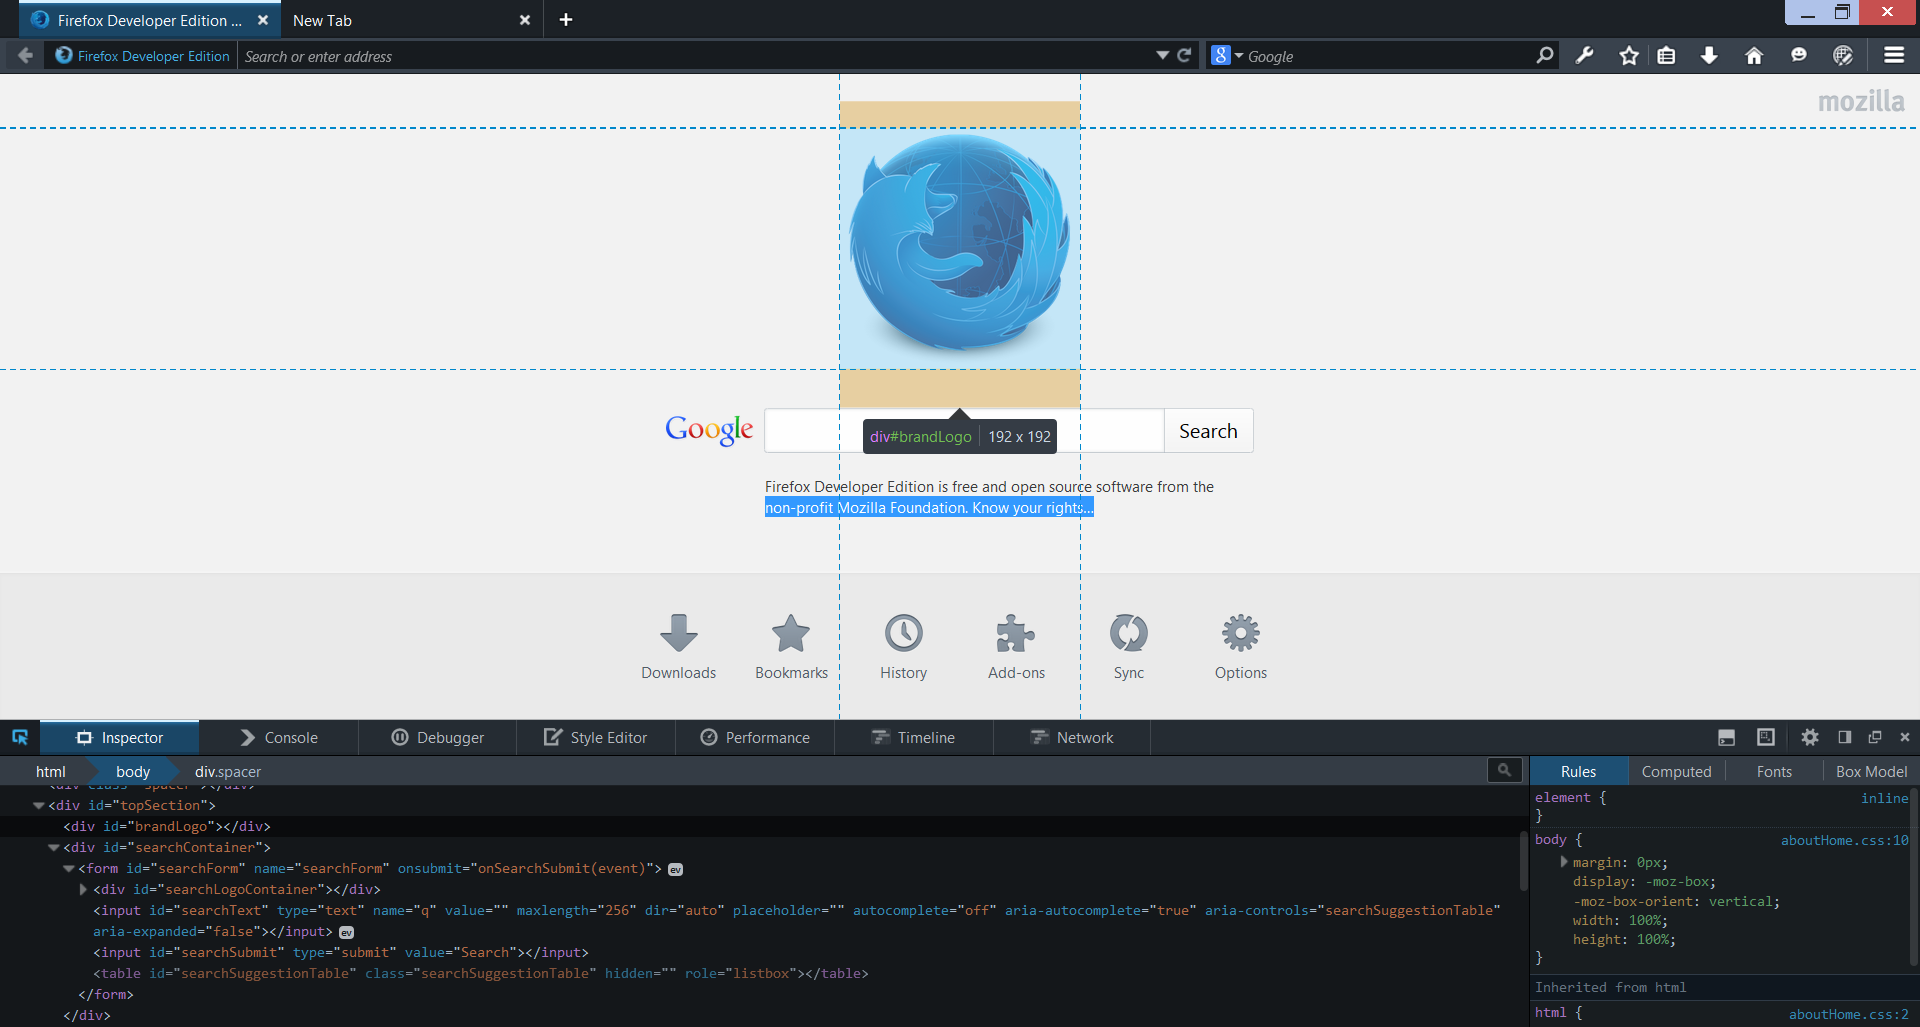Open Add-ons puzzle icon on the page
Screen dimensions: 1920x1027
pos(1016,634)
